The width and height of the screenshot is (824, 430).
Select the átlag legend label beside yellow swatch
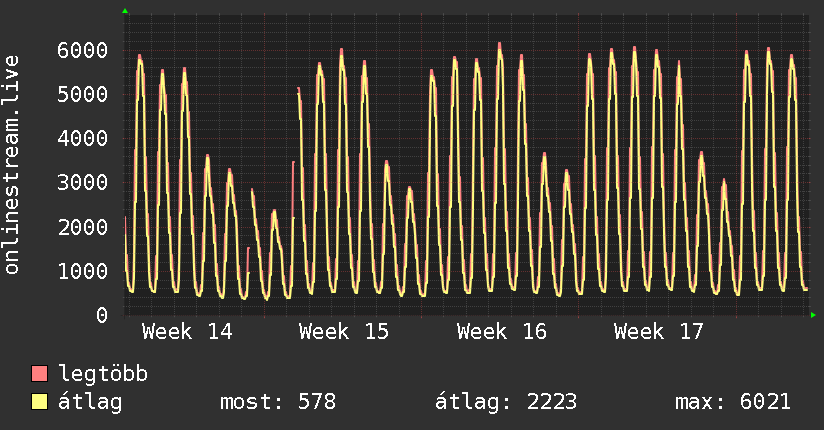(x=90, y=402)
